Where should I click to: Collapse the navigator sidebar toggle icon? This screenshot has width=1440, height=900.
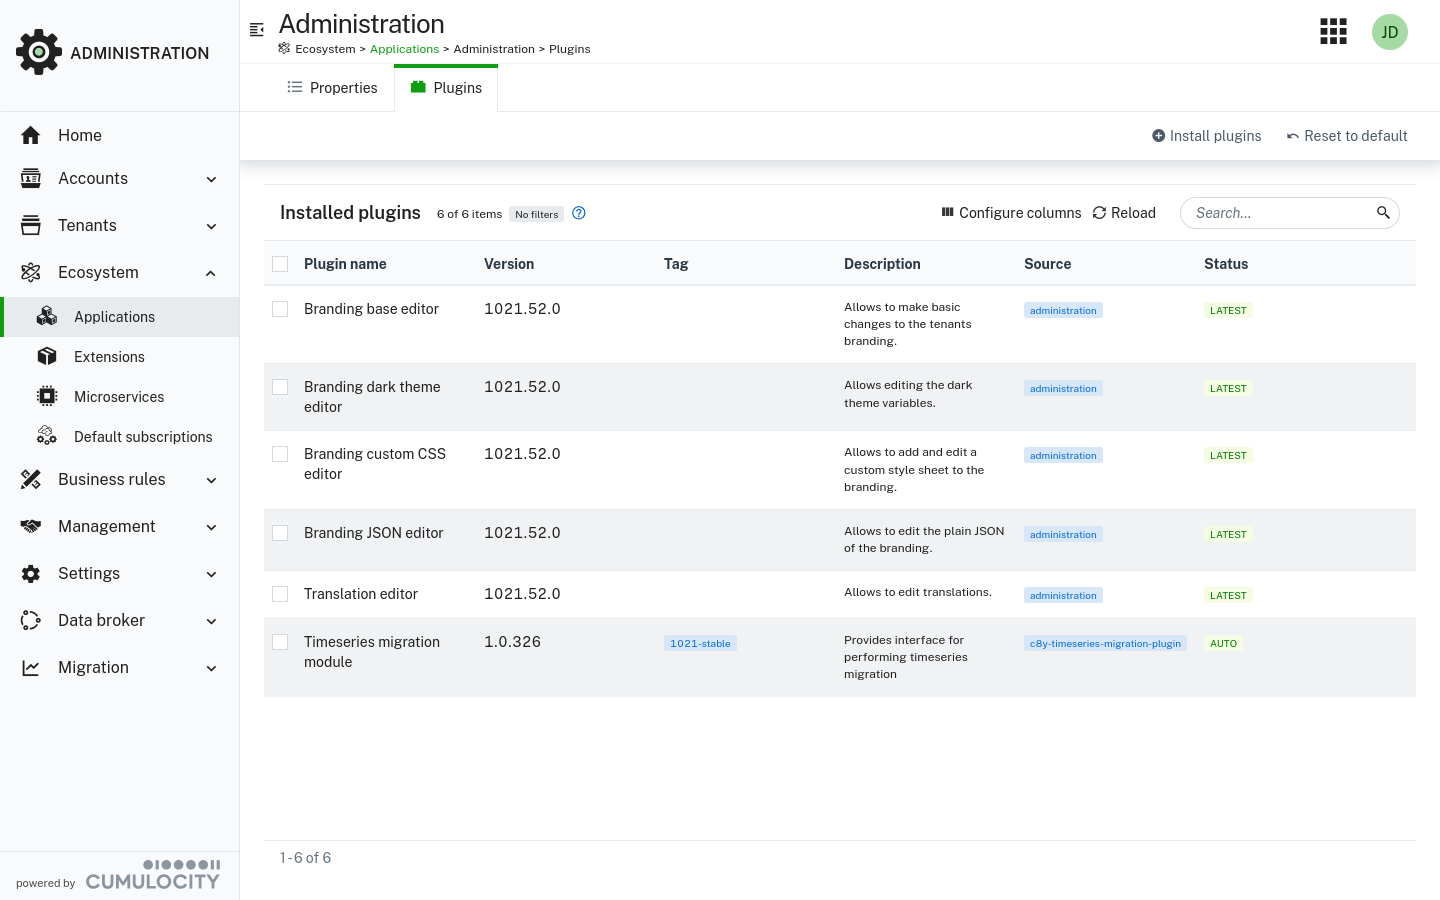(x=257, y=30)
